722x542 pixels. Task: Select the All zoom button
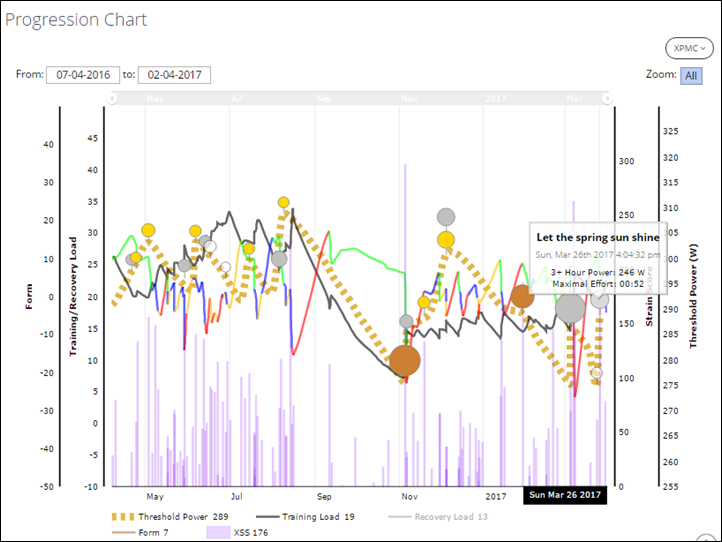[x=691, y=76]
